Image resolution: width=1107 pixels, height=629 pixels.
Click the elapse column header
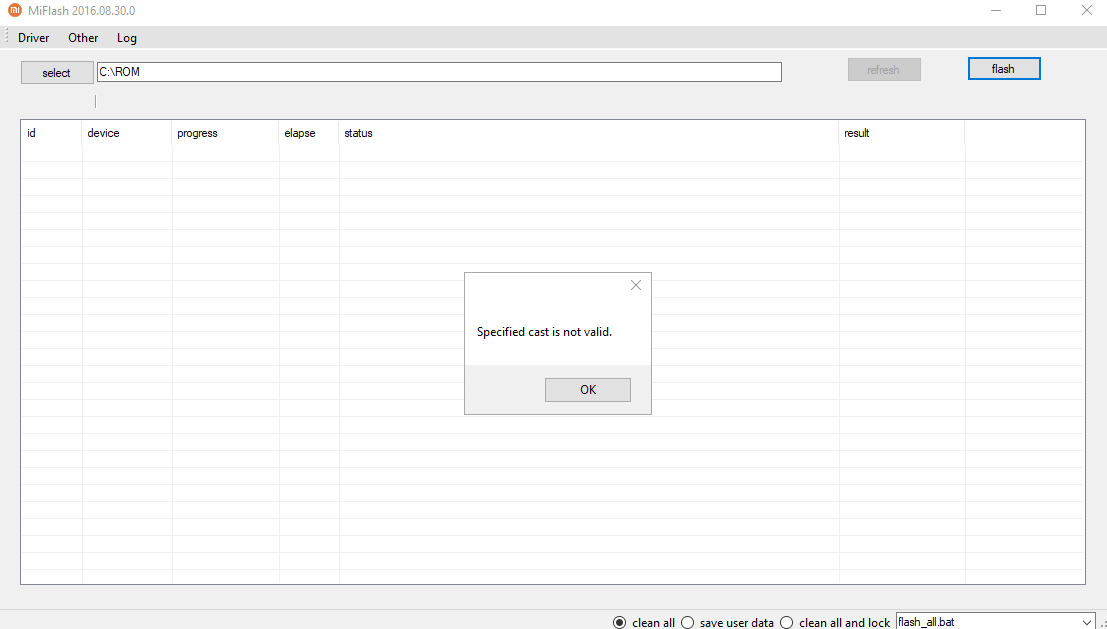pyautogui.click(x=309, y=133)
